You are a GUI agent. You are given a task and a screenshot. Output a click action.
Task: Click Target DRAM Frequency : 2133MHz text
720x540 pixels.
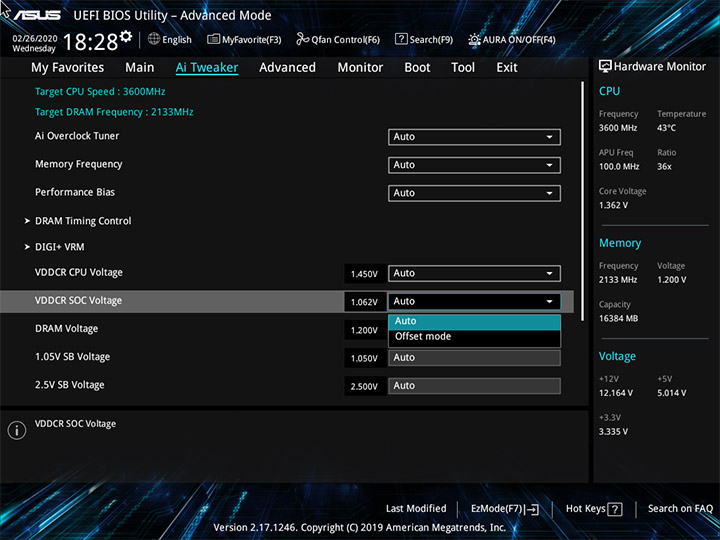coord(114,112)
